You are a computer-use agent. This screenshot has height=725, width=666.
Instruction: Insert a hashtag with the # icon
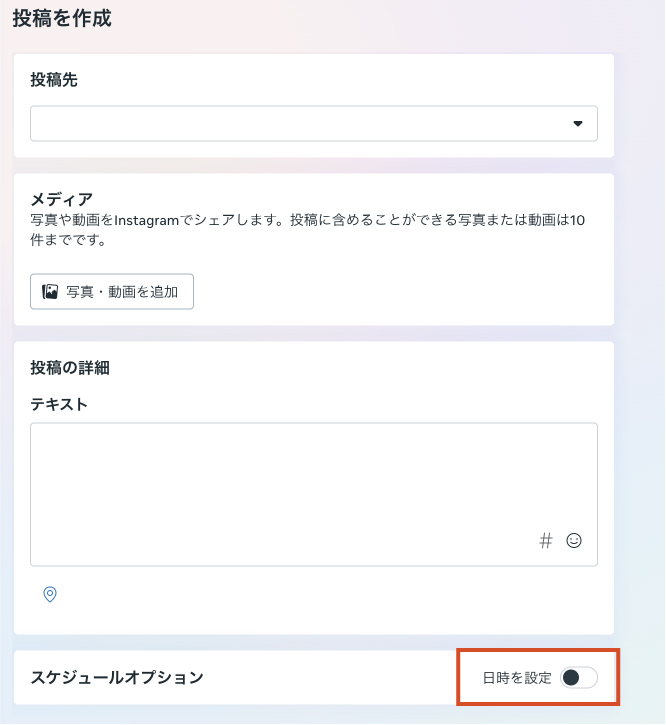(546, 540)
